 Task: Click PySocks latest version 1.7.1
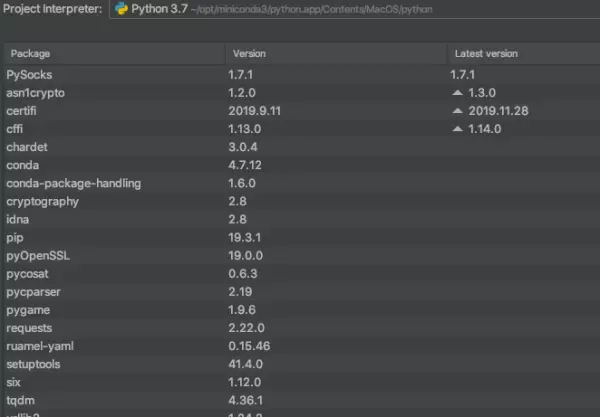pyautogui.click(x=462, y=75)
